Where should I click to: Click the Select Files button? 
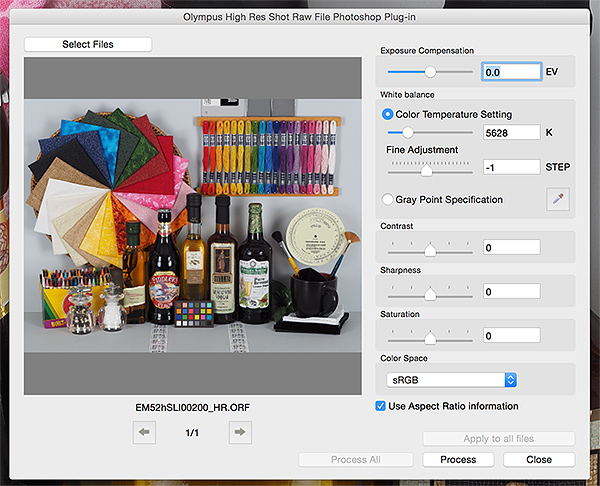[x=88, y=44]
